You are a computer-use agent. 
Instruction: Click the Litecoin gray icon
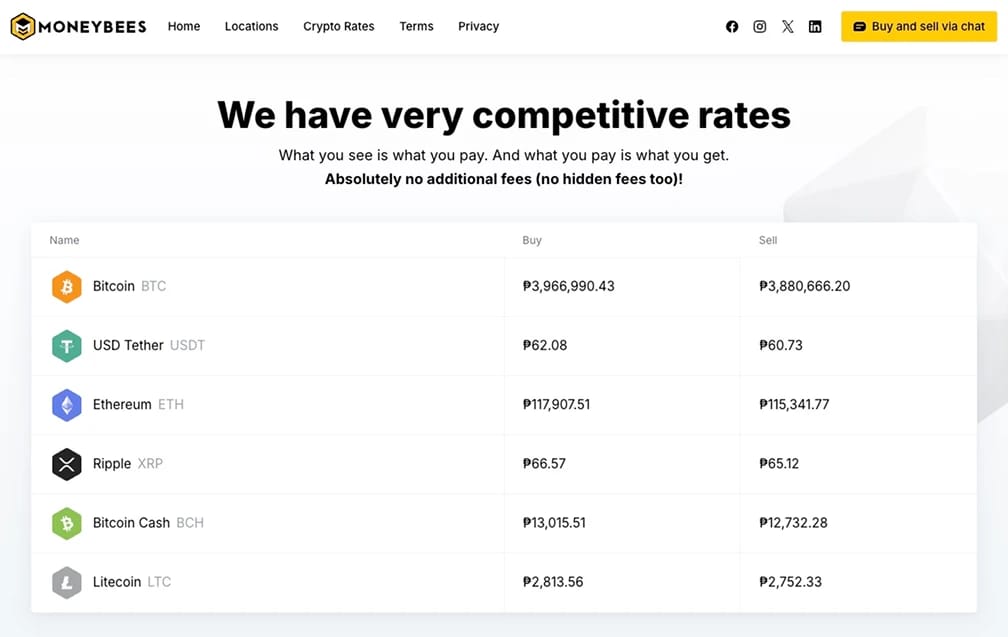click(67, 582)
